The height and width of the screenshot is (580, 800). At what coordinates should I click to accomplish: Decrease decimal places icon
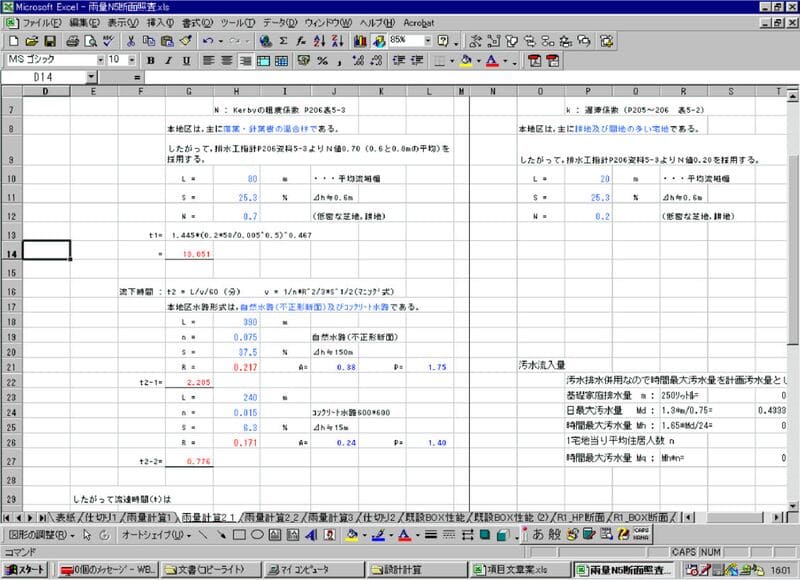coord(377,61)
